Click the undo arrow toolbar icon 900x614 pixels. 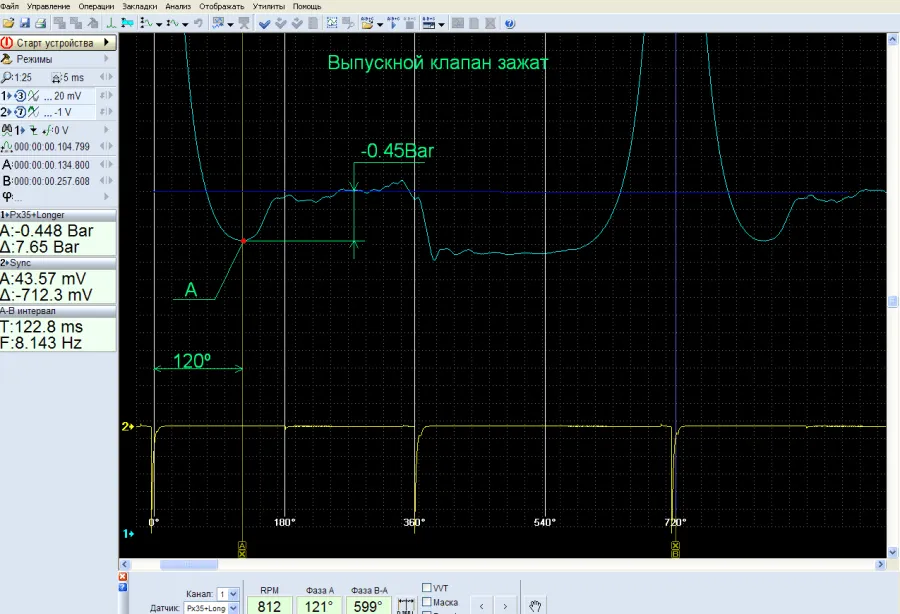coord(199,24)
